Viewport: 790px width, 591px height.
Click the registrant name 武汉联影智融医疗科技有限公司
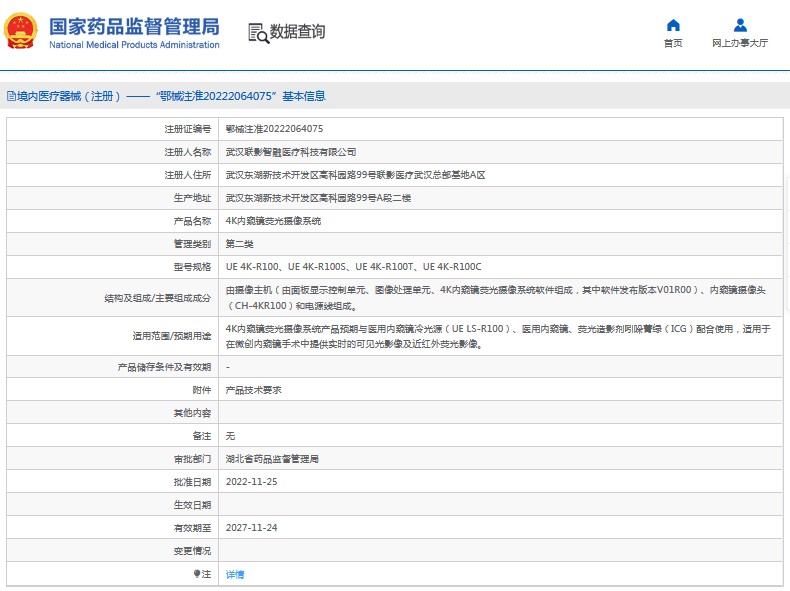pyautogui.click(x=290, y=152)
